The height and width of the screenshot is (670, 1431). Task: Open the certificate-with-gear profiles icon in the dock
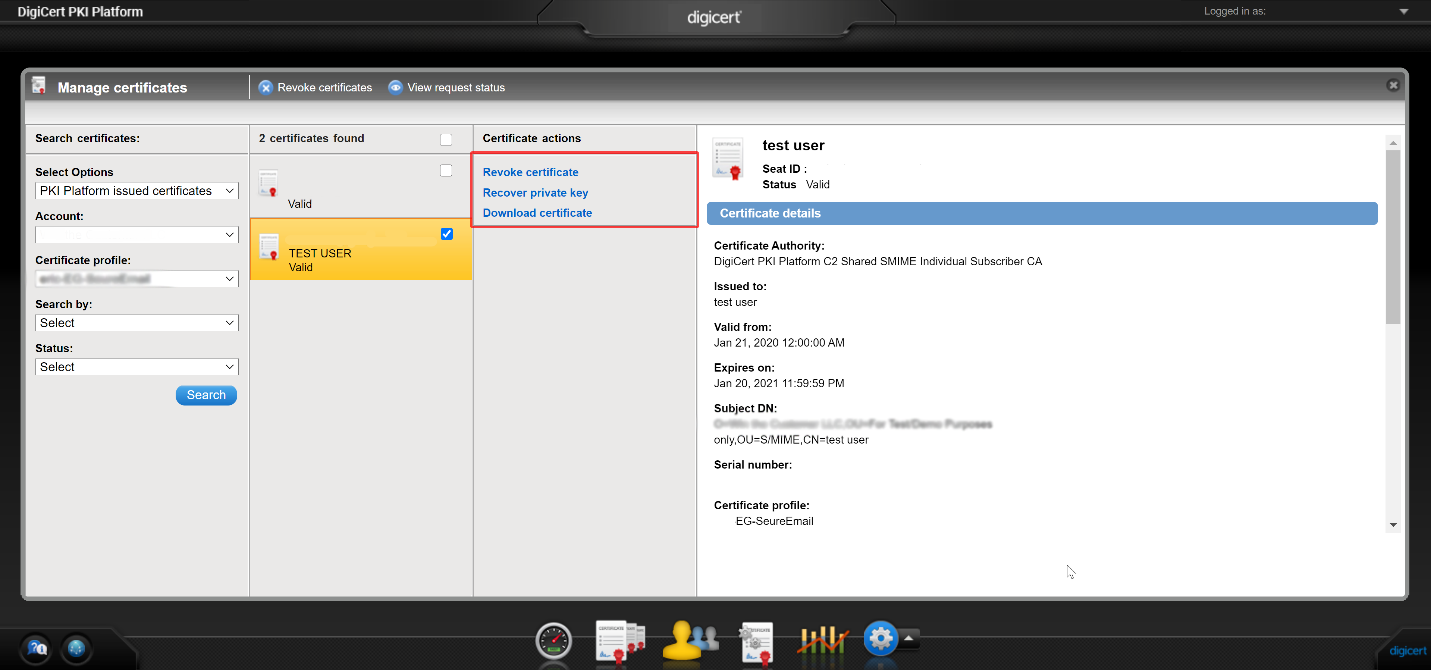pos(757,641)
